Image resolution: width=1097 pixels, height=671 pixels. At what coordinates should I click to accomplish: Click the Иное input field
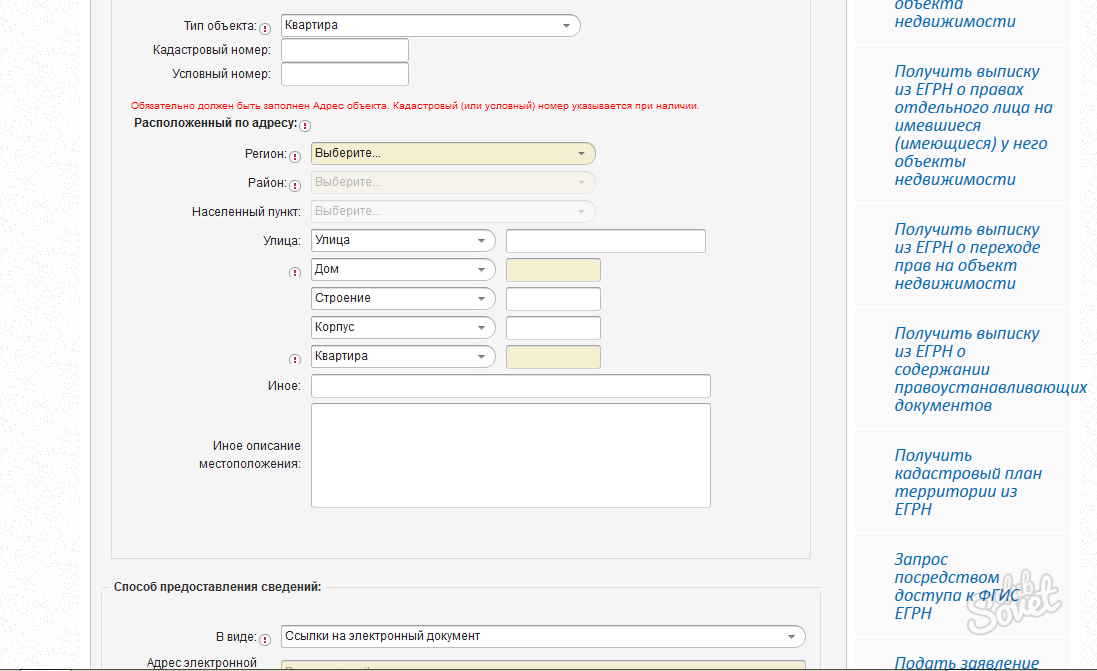coord(511,386)
